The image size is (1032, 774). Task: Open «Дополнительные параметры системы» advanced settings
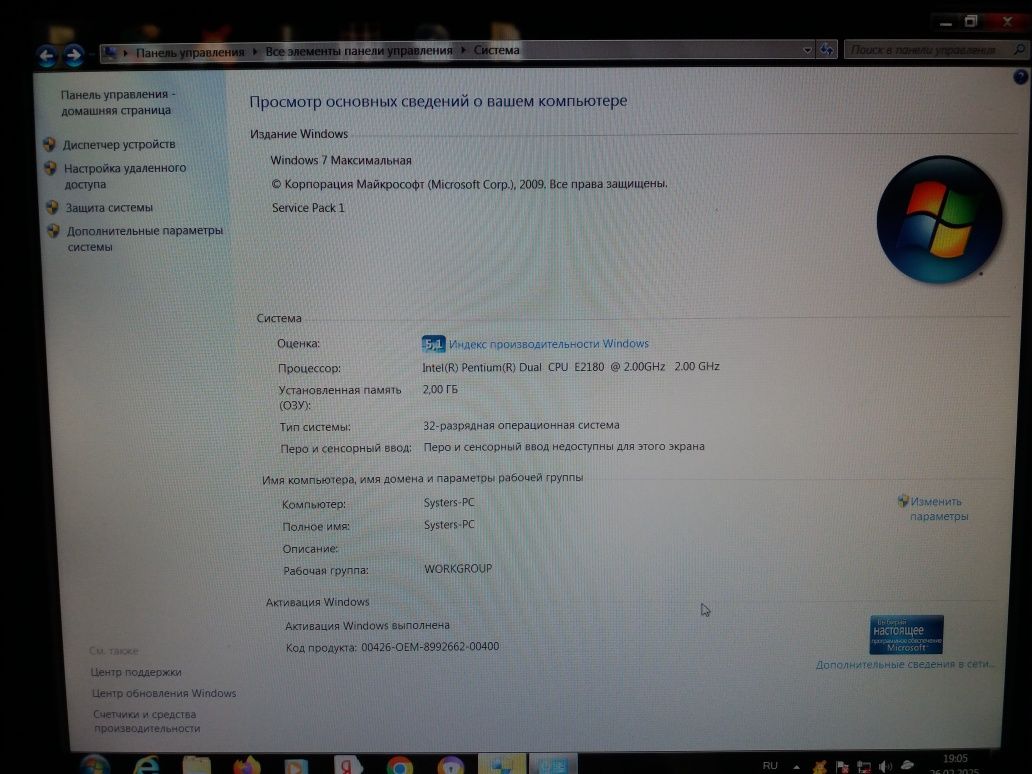click(x=144, y=238)
